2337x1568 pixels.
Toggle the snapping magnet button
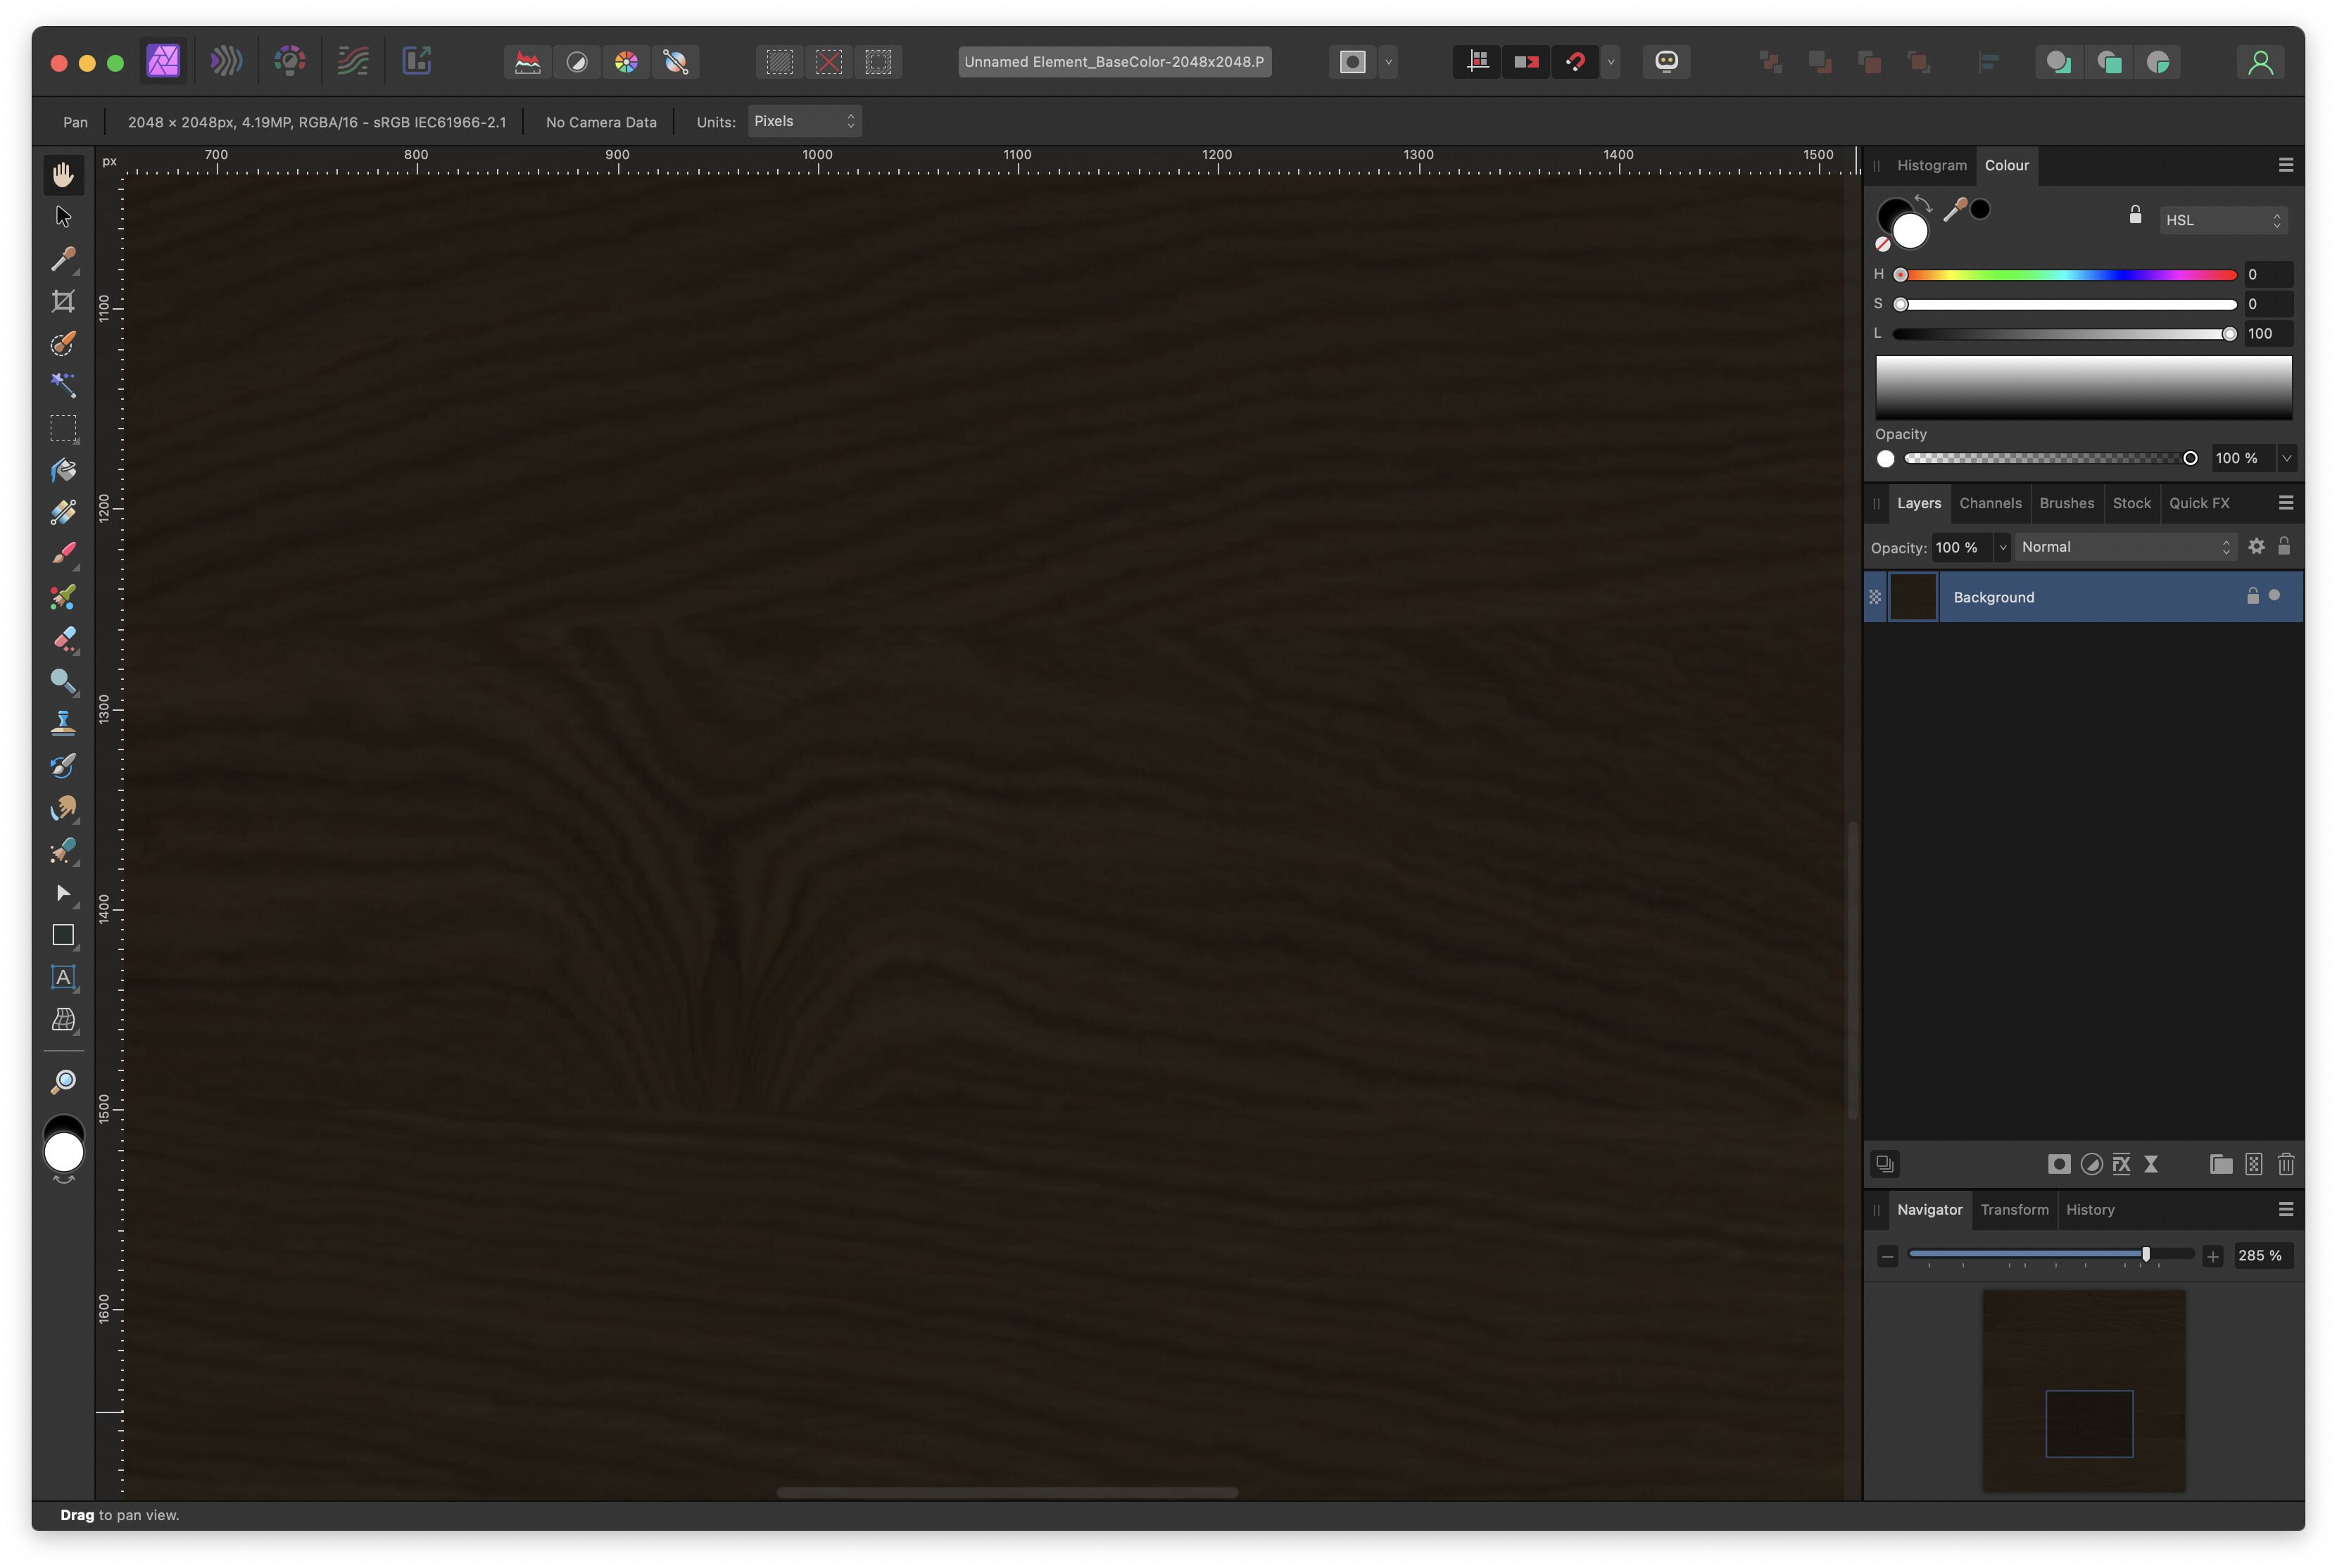(1575, 62)
